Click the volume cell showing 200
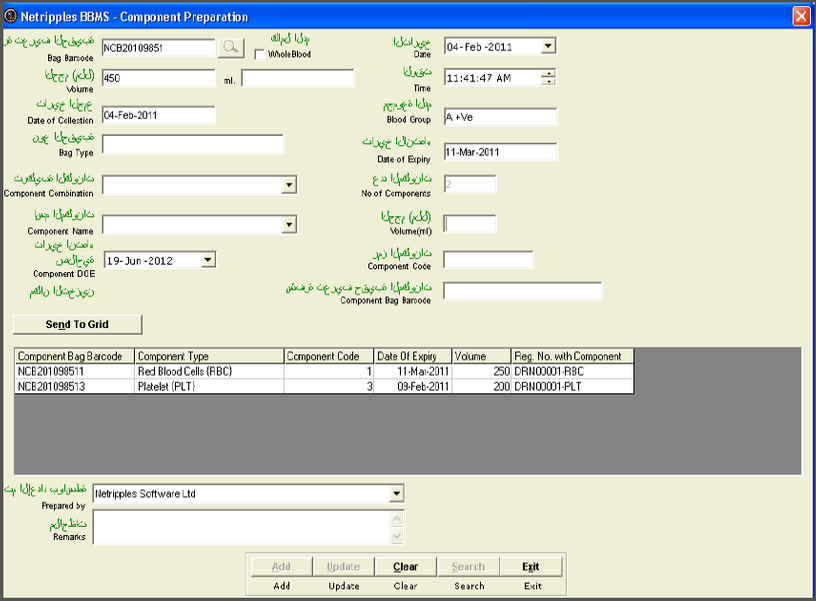This screenshot has height=601, width=816. coord(481,386)
